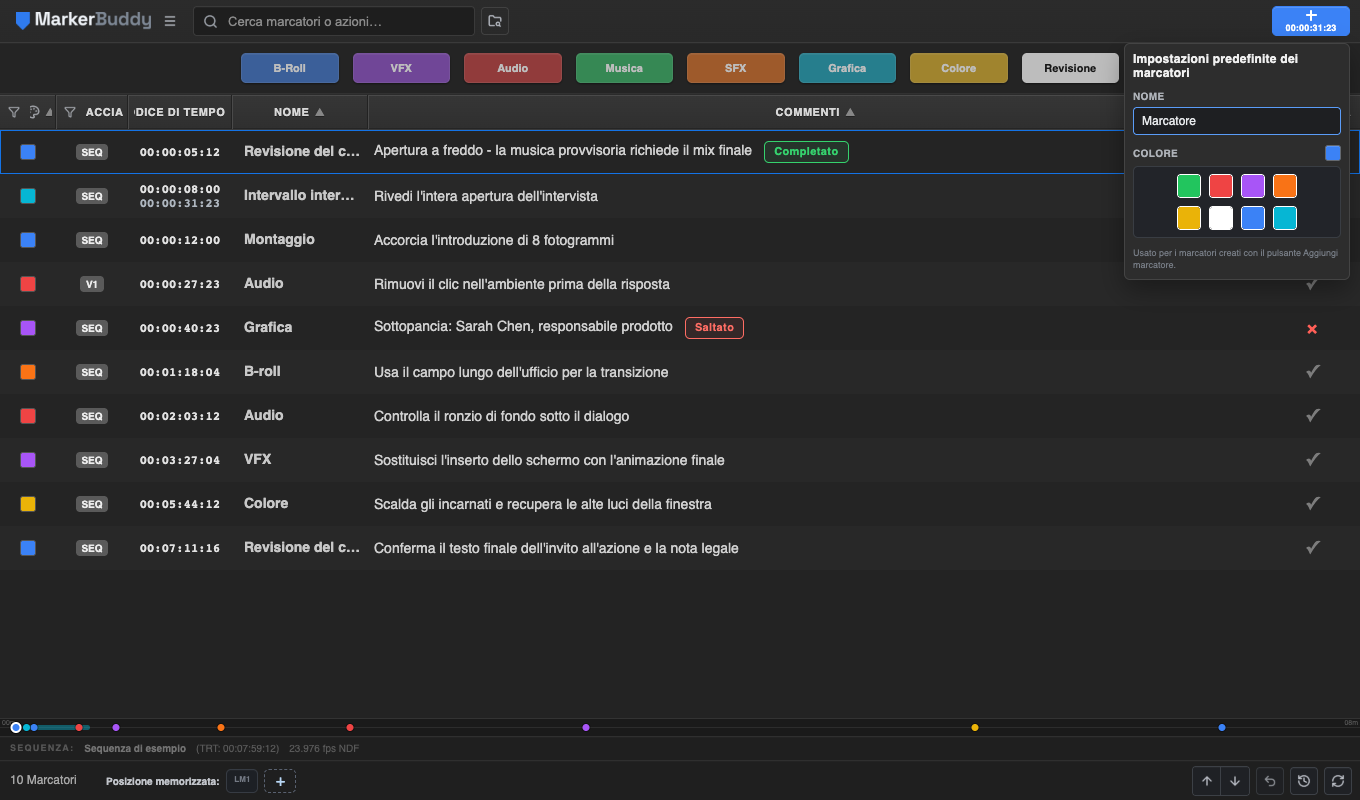Filter markers by color using funnel icon
1360x800 pixels.
pyautogui.click(x=14, y=112)
